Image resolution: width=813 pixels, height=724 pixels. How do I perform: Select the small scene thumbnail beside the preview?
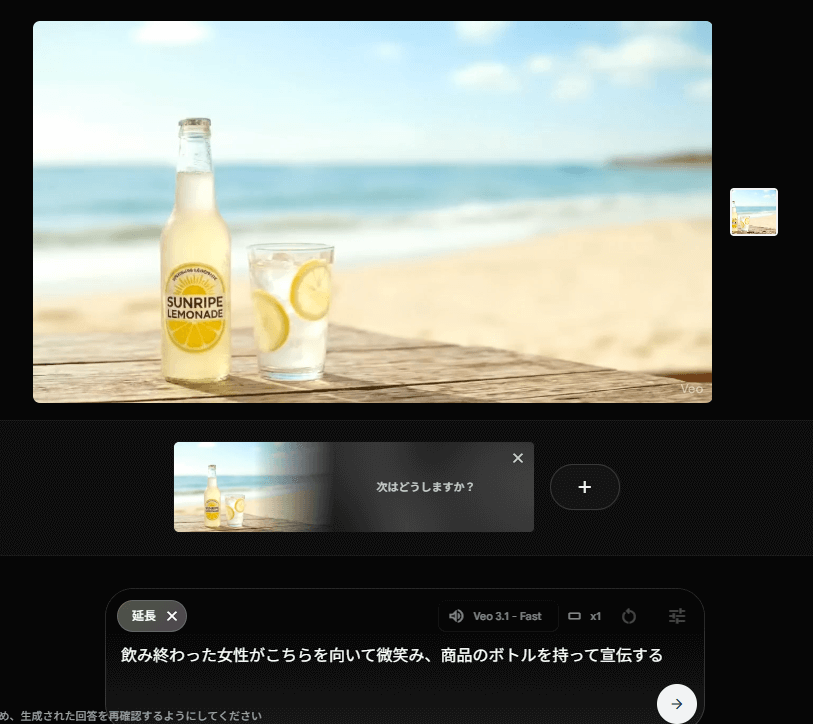coord(753,212)
